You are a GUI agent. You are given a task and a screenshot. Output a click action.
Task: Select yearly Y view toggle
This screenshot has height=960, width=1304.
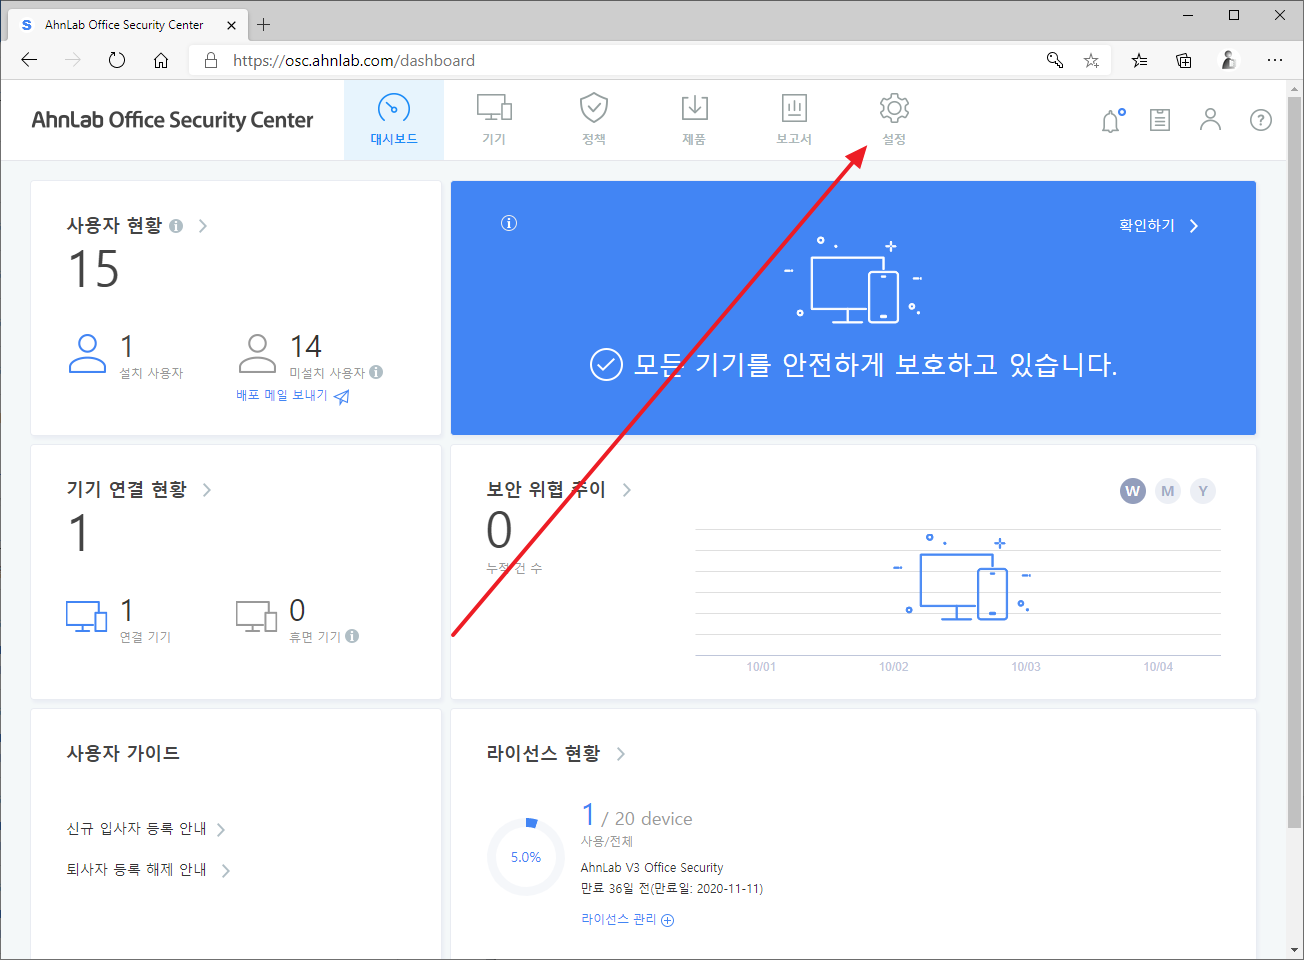1203,491
